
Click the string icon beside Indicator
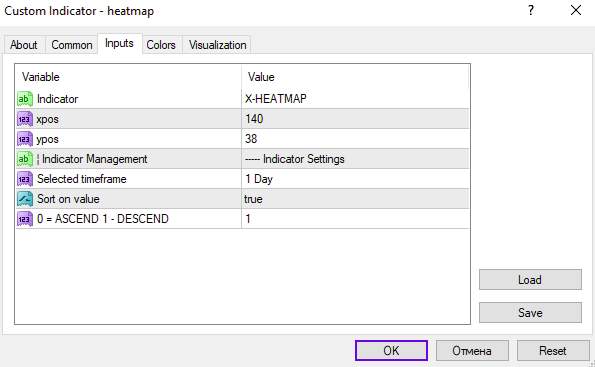tap(25, 99)
